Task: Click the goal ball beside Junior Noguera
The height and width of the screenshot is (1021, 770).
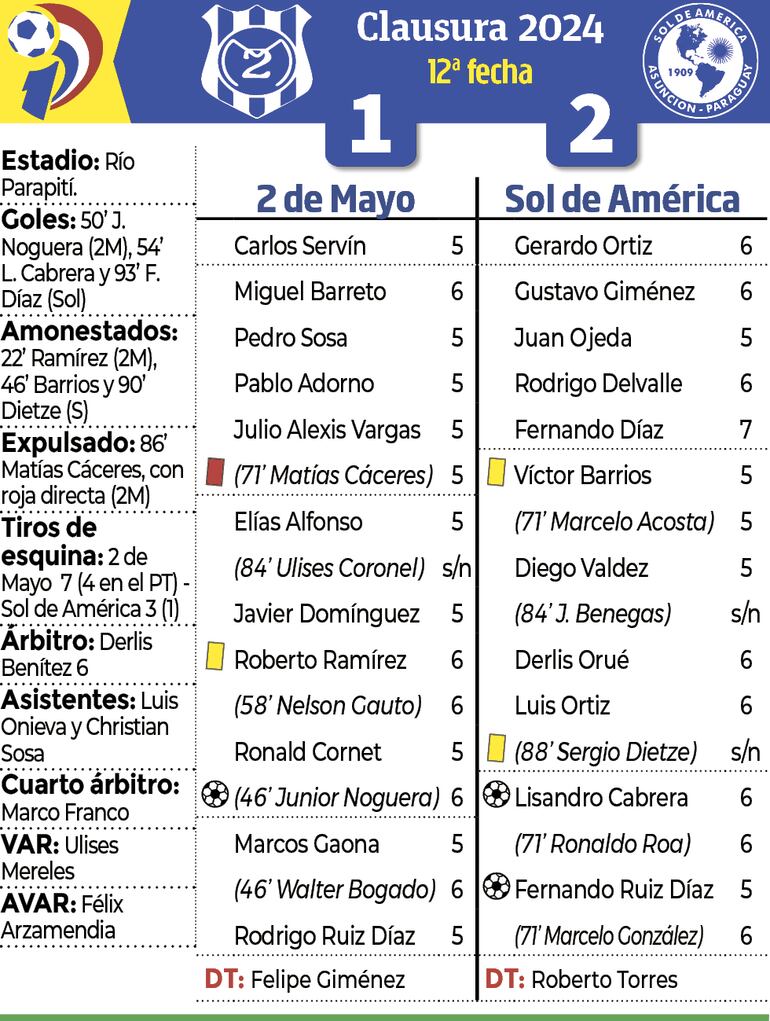Action: pos(213,796)
